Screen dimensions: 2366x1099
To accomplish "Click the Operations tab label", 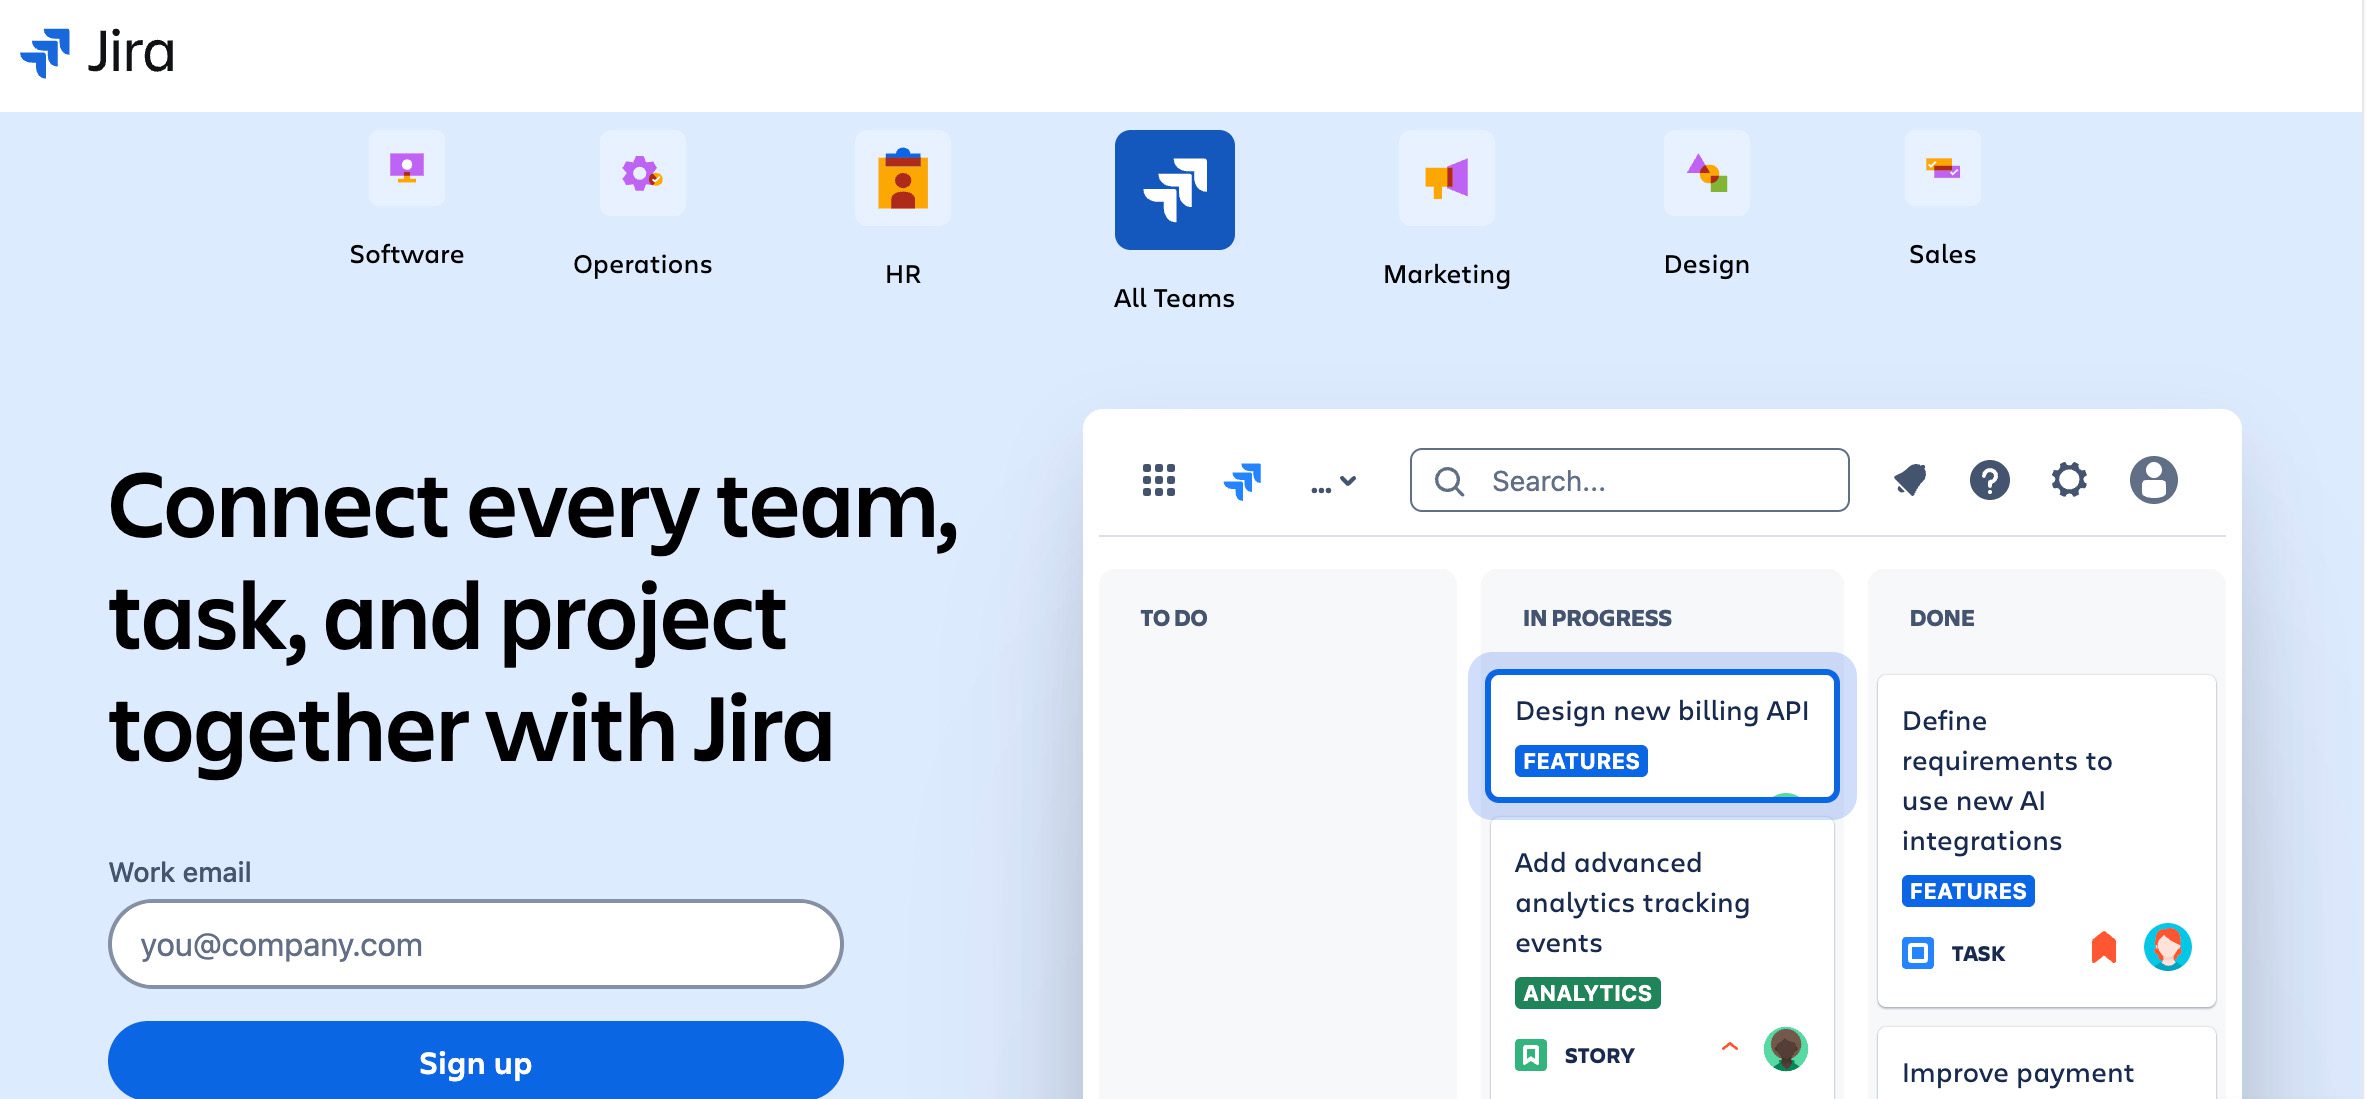I will point(643,265).
